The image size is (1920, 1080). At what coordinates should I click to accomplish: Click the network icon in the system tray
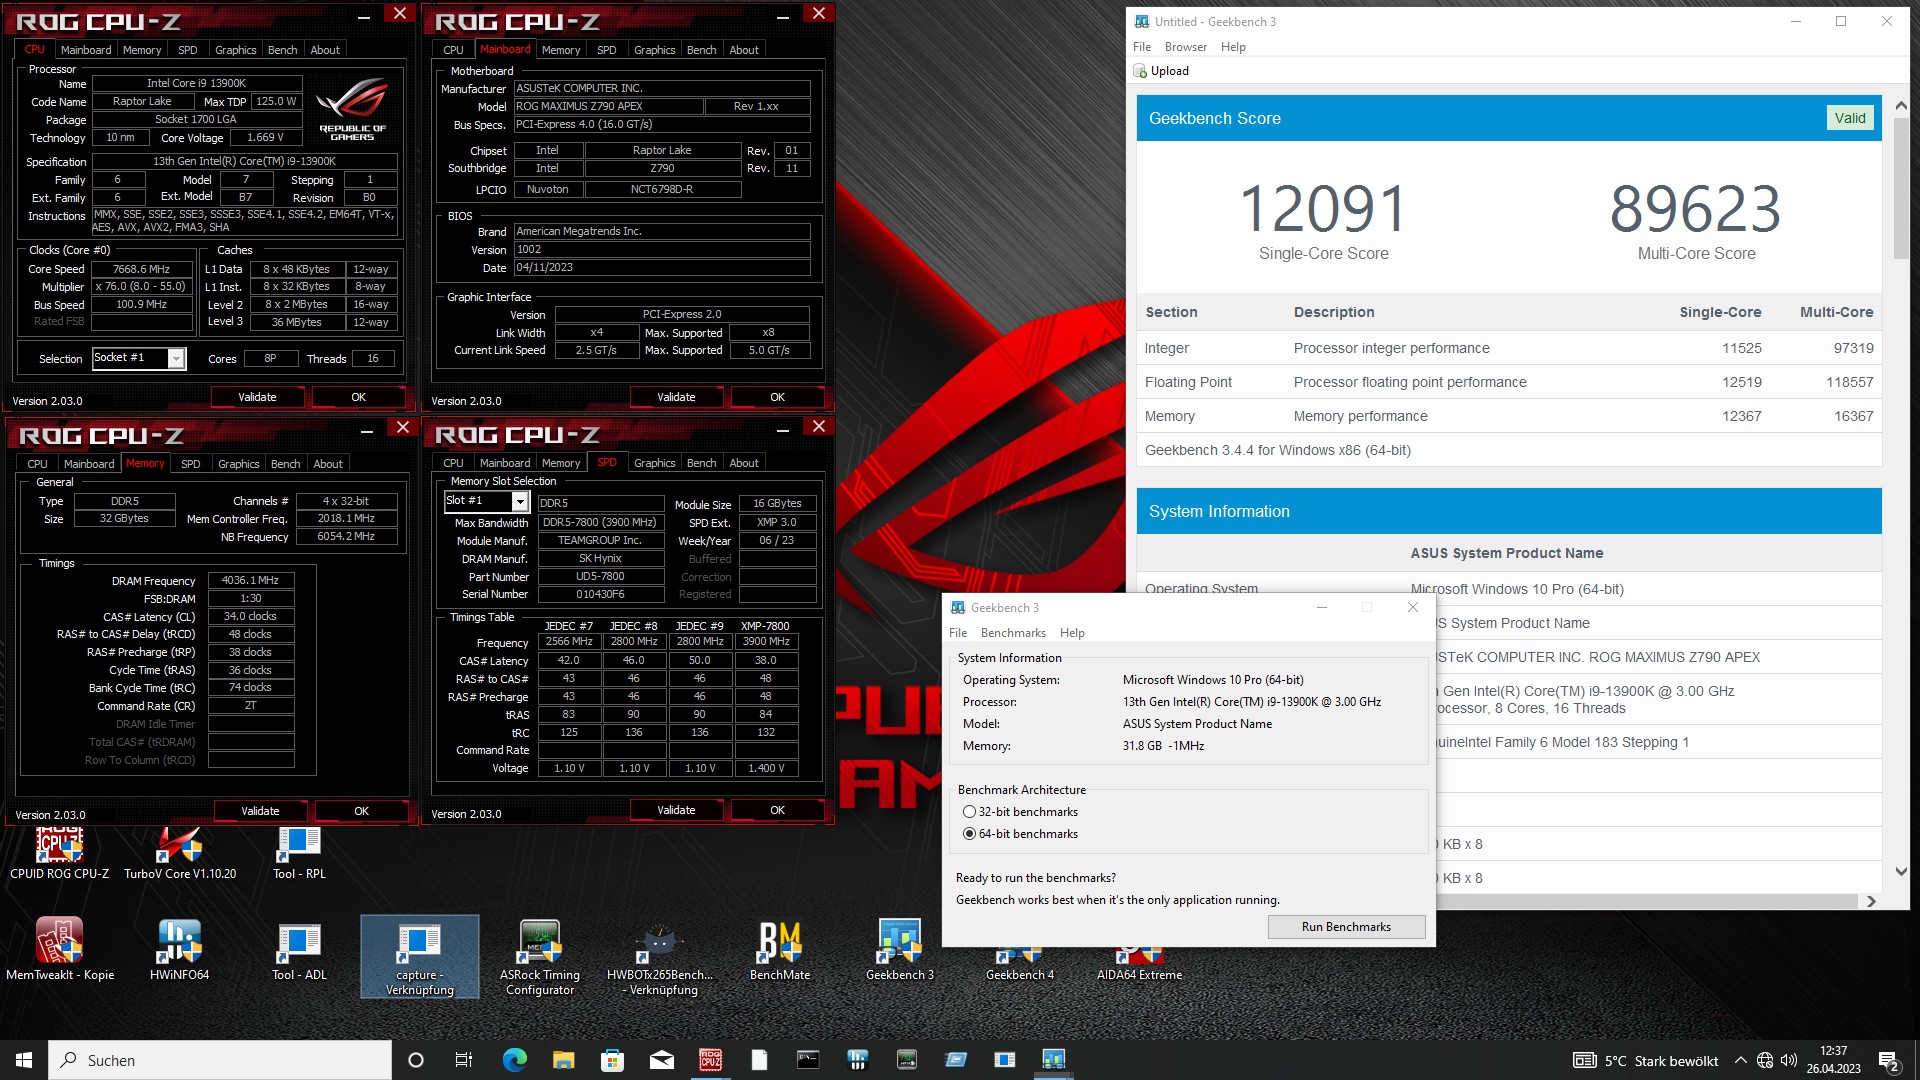pos(1765,1061)
